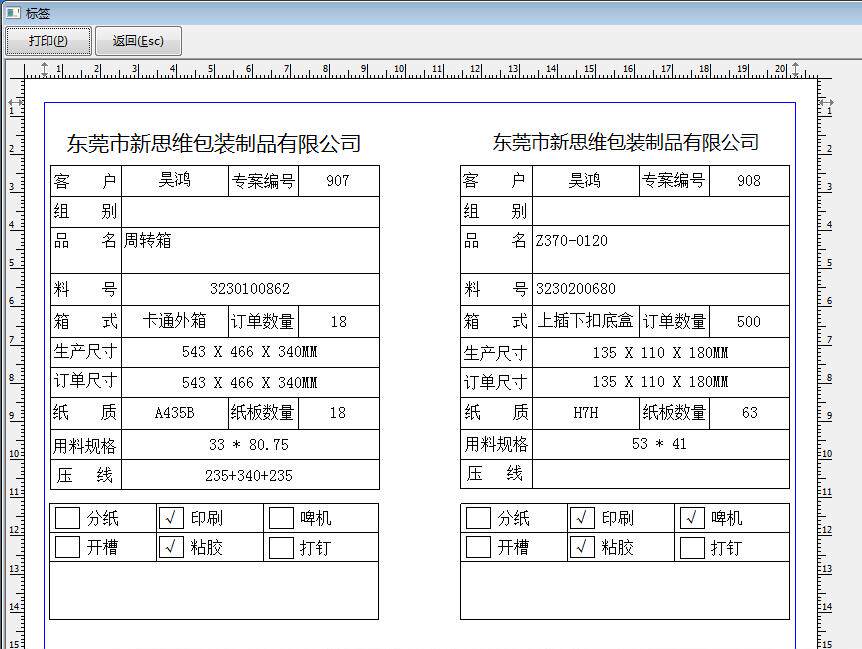Click the 返回(Esc) return button
The image size is (862, 649).
(x=138, y=41)
